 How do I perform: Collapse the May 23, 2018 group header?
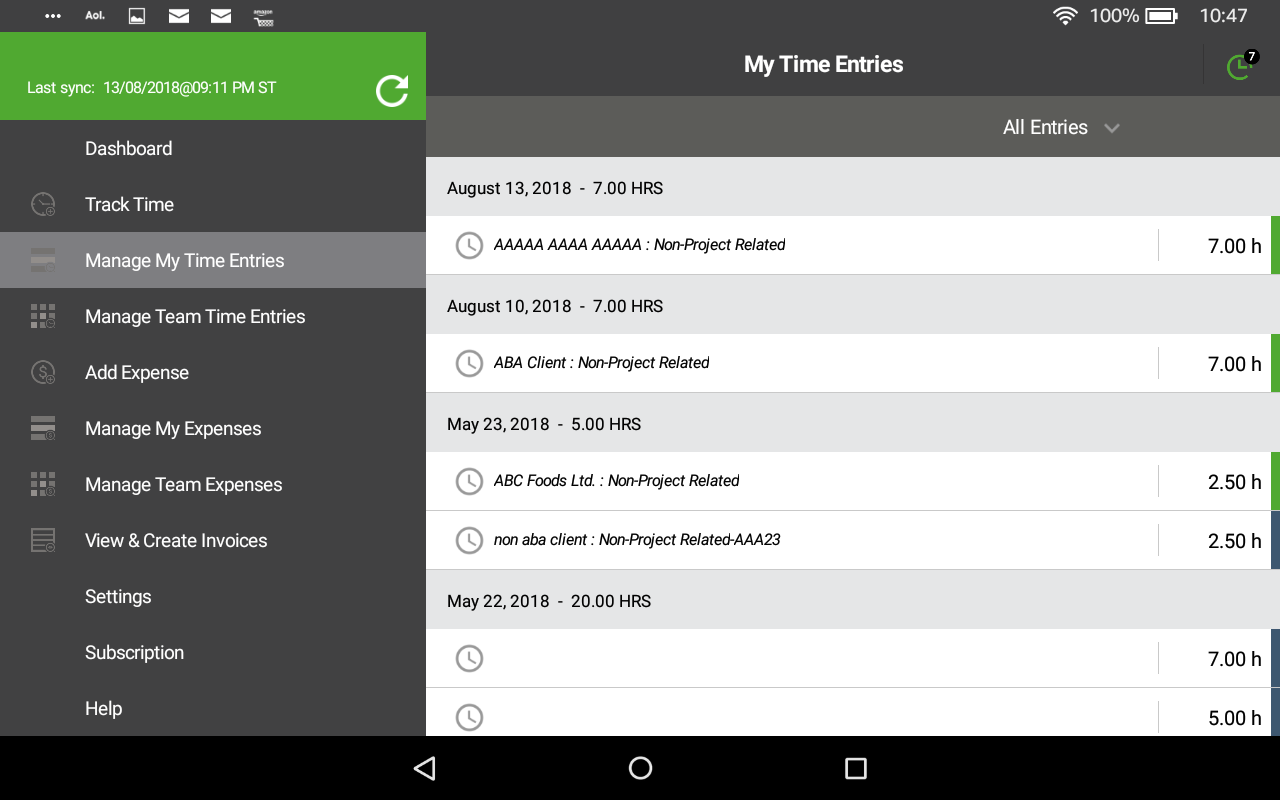coord(850,423)
